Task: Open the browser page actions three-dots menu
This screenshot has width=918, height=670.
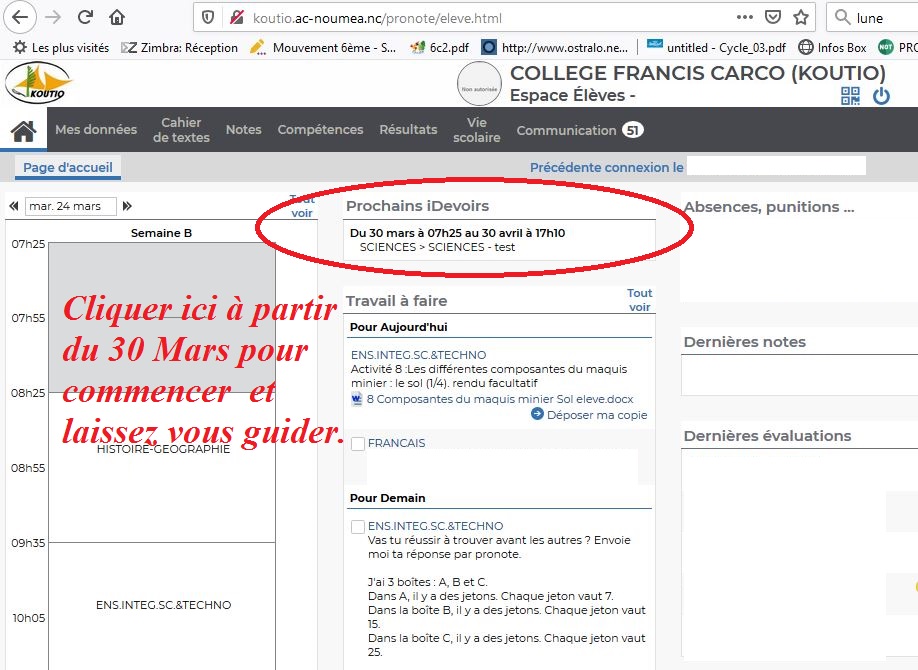Action: point(745,17)
